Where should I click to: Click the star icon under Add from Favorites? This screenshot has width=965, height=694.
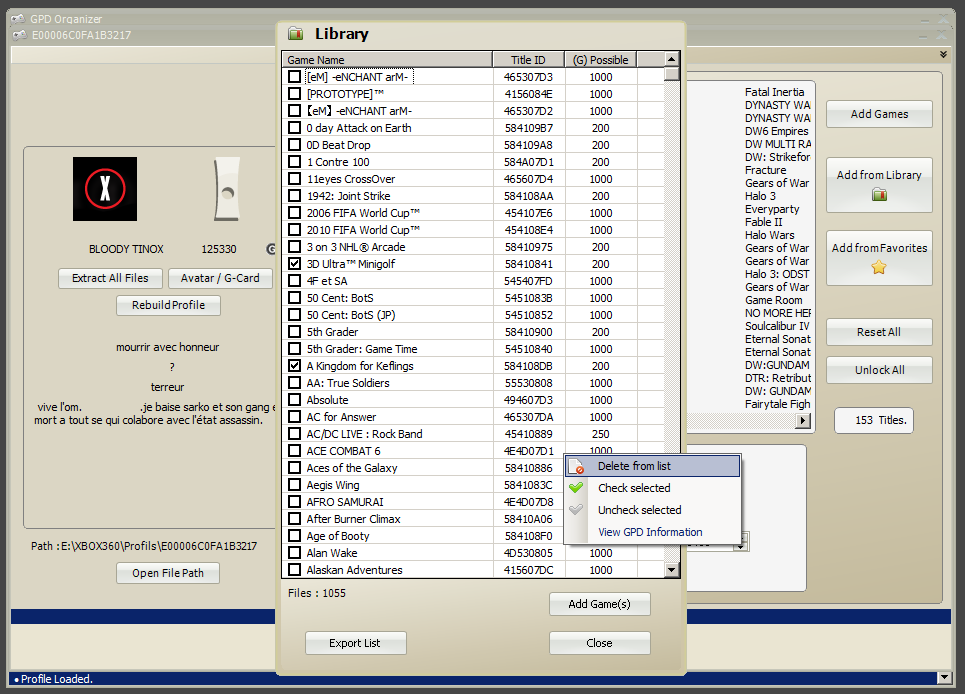pyautogui.click(x=879, y=267)
